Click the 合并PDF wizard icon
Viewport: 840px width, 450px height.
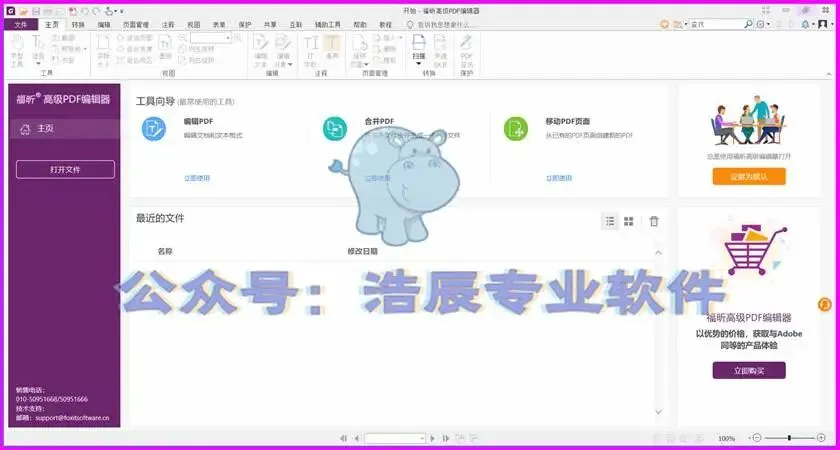[335, 129]
